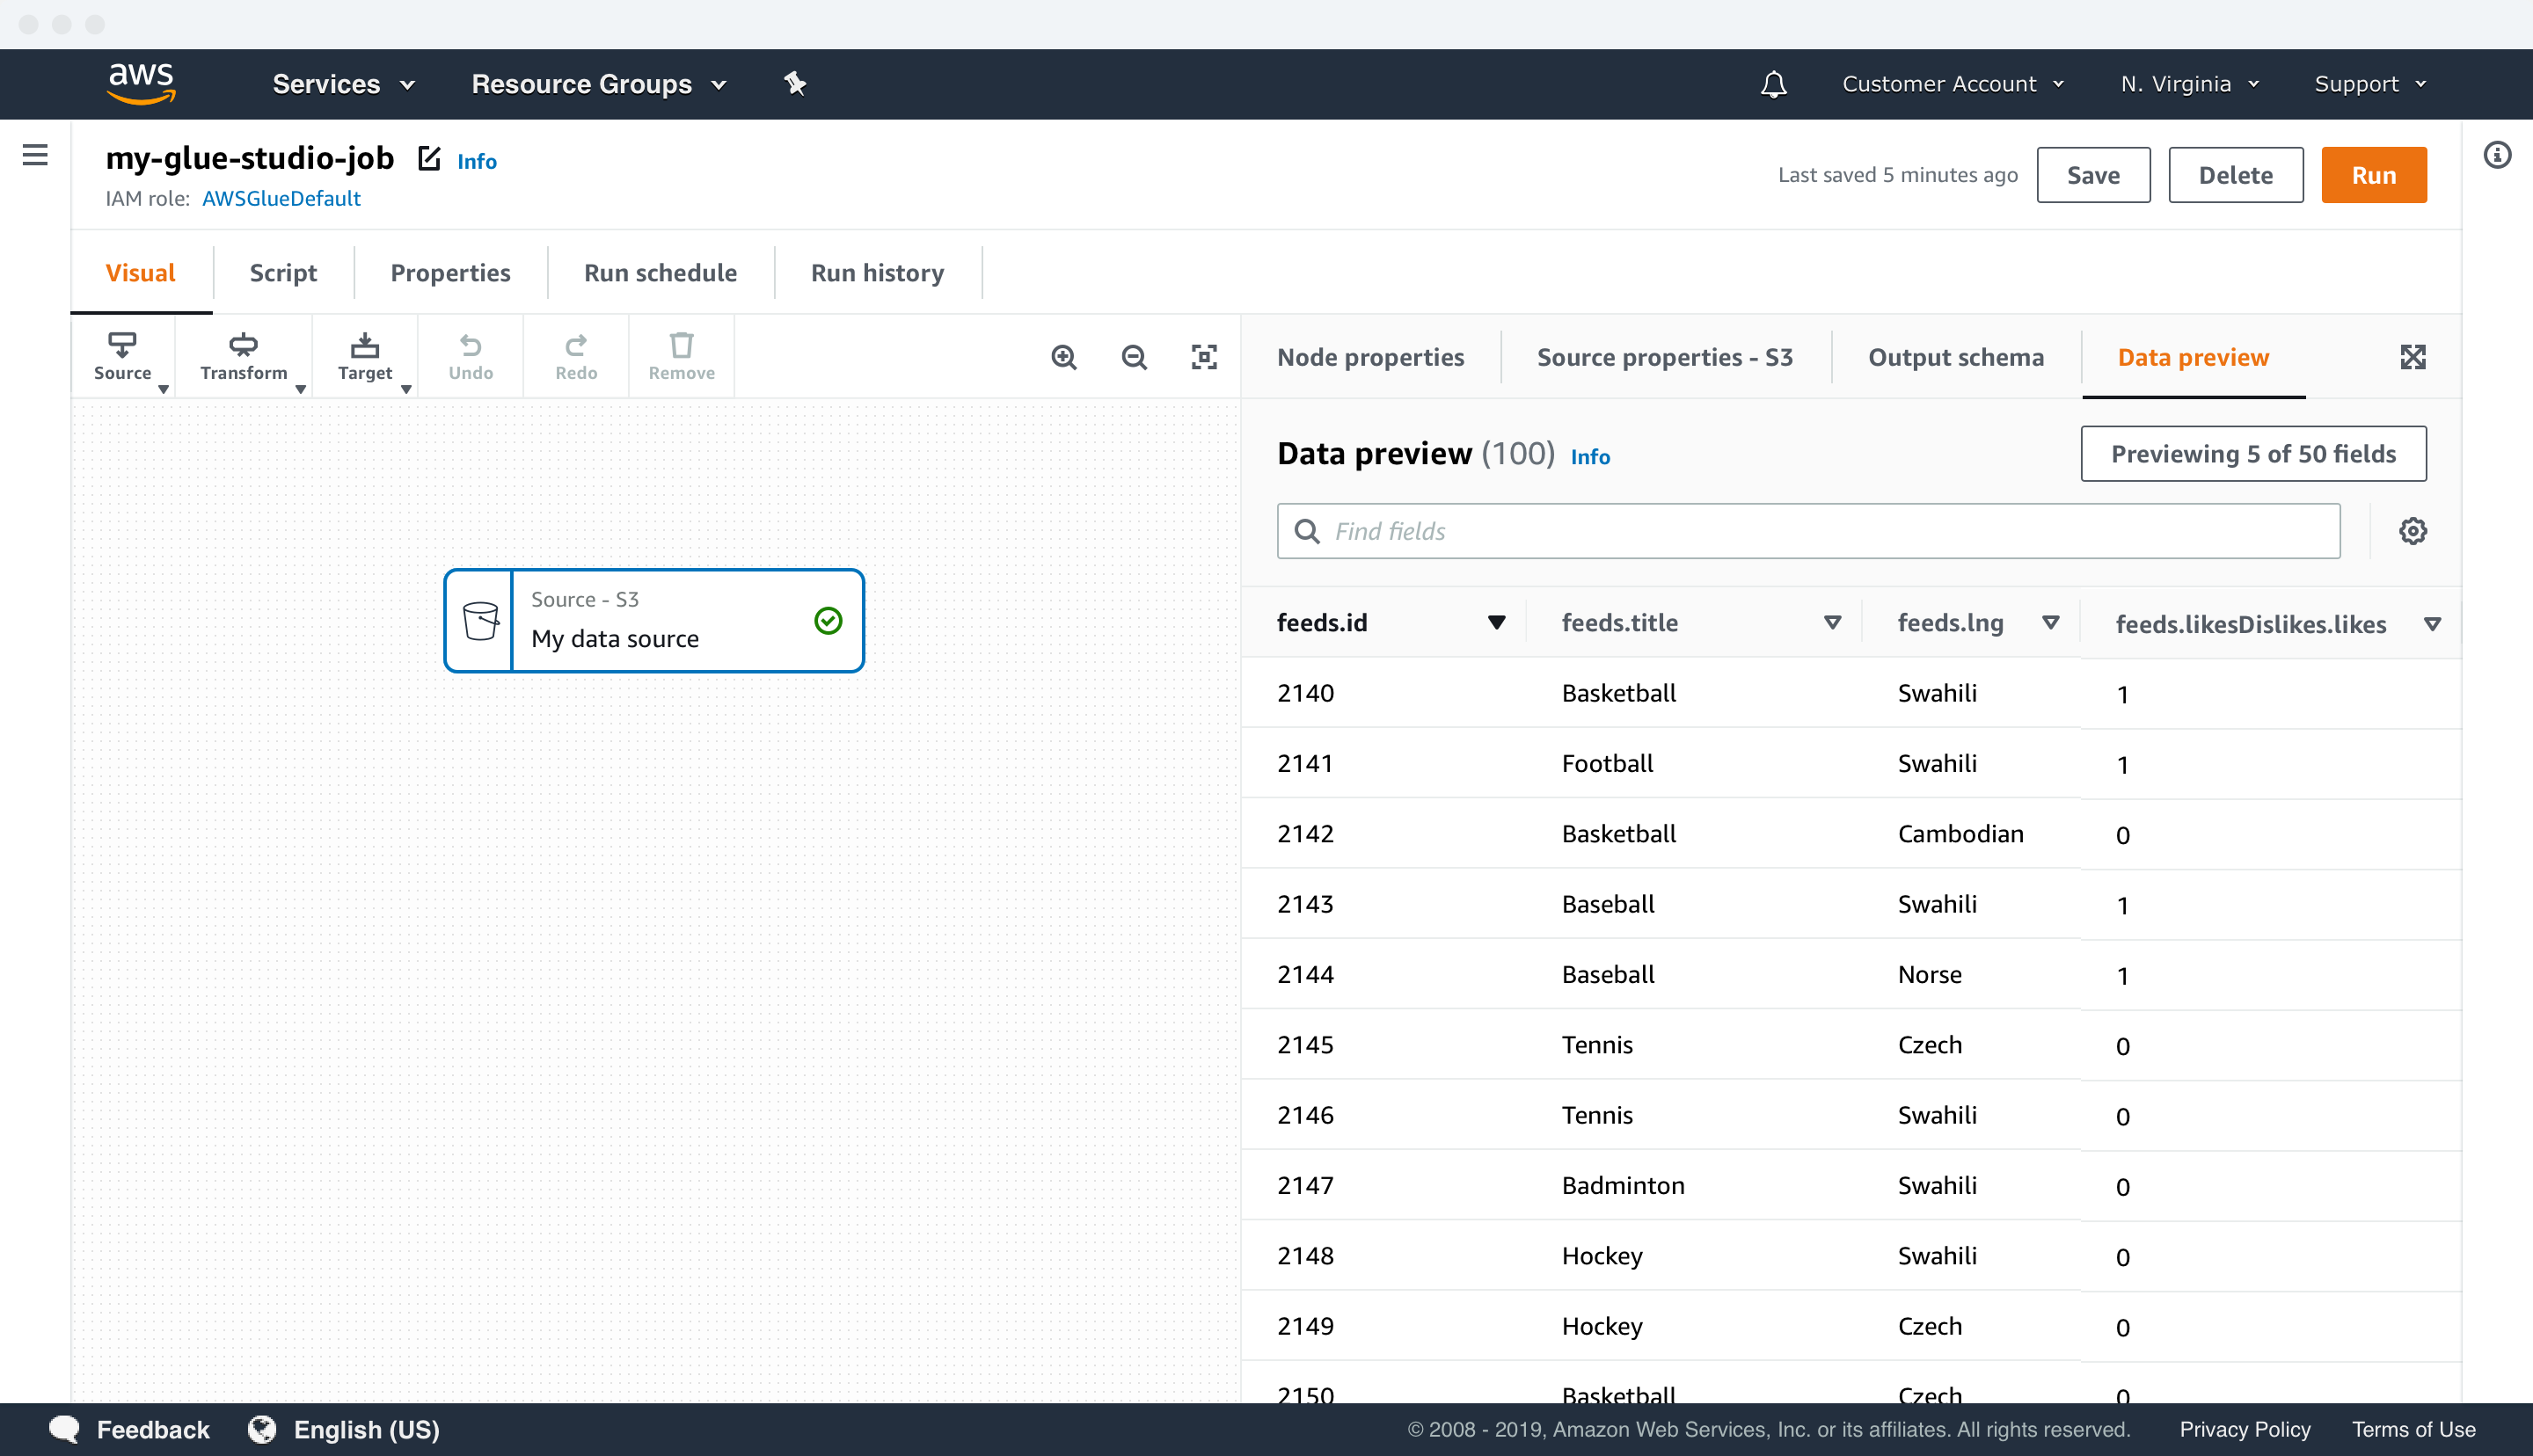This screenshot has width=2533, height=1456.
Task: Open the Output schema tab
Action: click(1956, 357)
